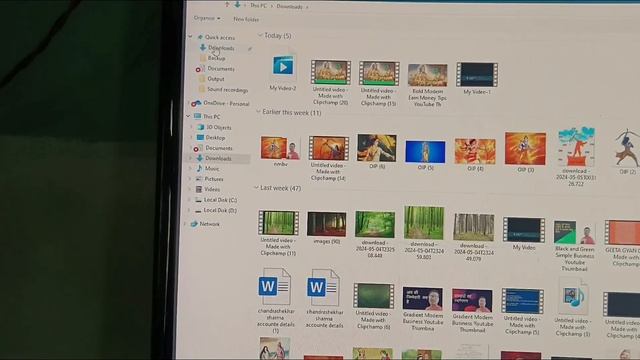Click This PC in the address bar

pyautogui.click(x=258, y=6)
